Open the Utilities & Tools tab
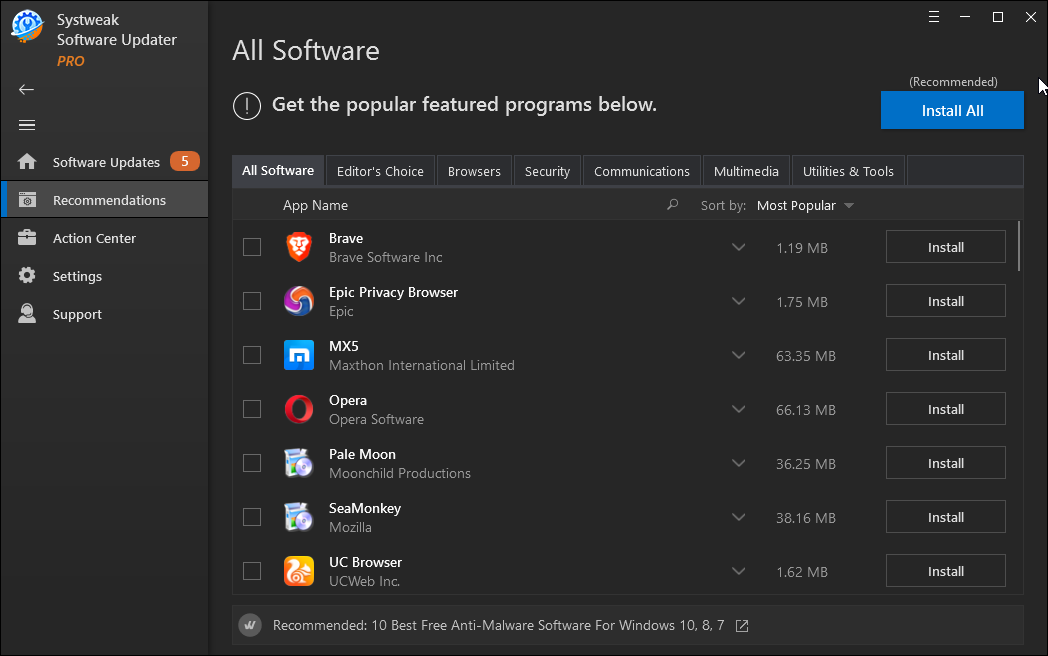 848,171
